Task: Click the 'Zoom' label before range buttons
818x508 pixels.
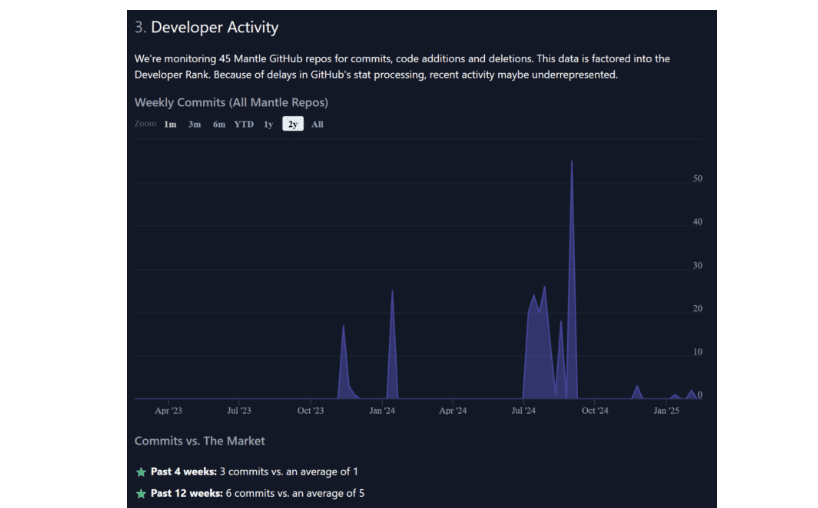Action: tap(146, 124)
